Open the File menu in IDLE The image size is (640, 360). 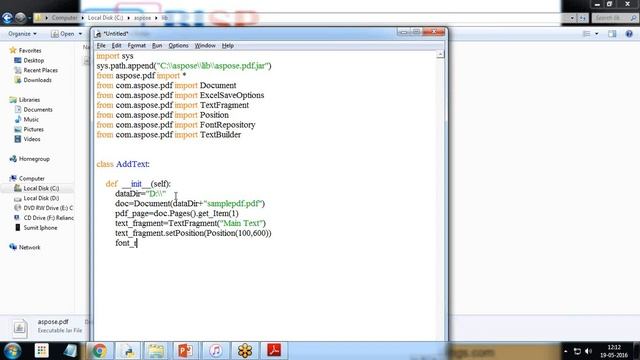101,46
